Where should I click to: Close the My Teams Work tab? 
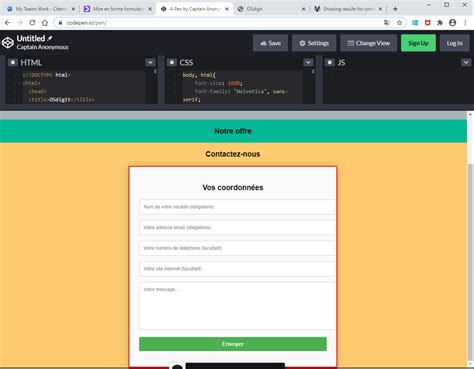point(73,9)
